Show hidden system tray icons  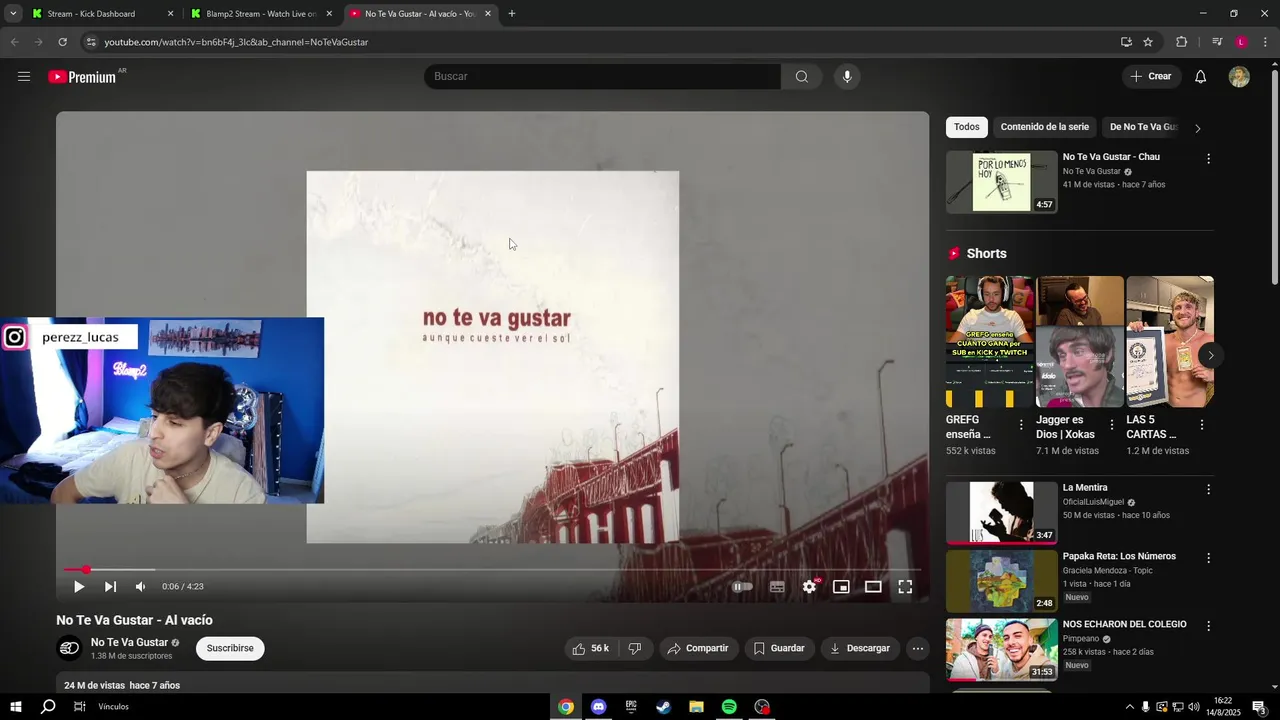(x=1130, y=707)
